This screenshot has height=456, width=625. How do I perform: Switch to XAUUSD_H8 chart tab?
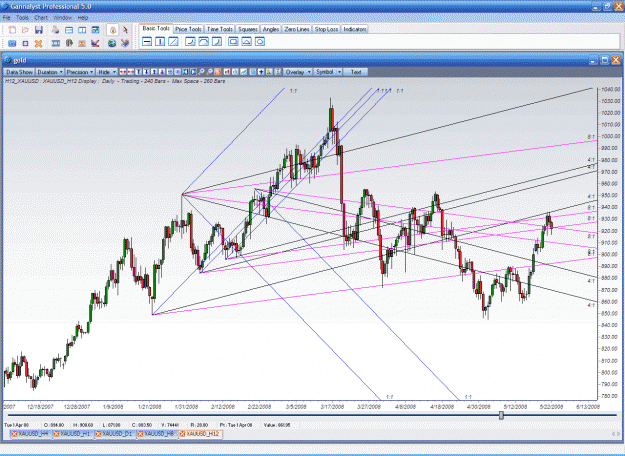coord(156,433)
